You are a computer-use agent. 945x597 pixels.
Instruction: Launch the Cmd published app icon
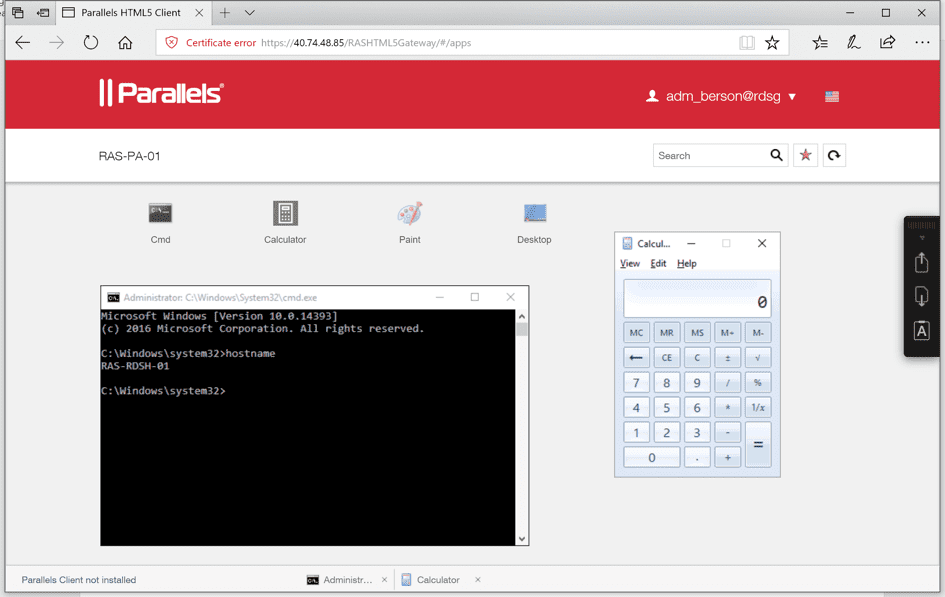160,213
